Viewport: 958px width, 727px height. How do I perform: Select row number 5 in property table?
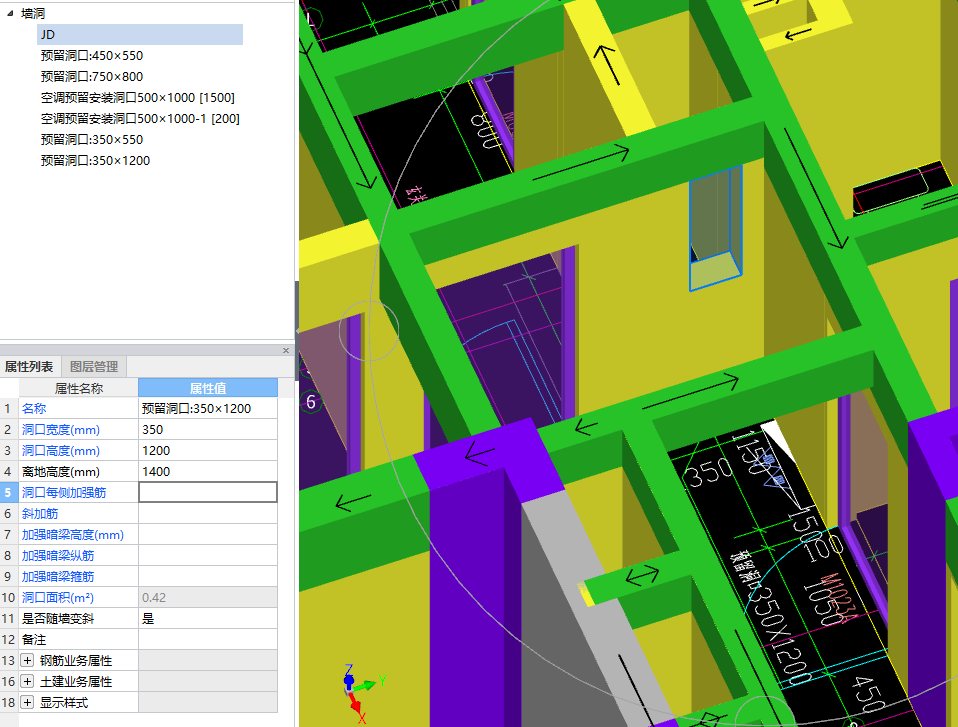[x=8, y=492]
